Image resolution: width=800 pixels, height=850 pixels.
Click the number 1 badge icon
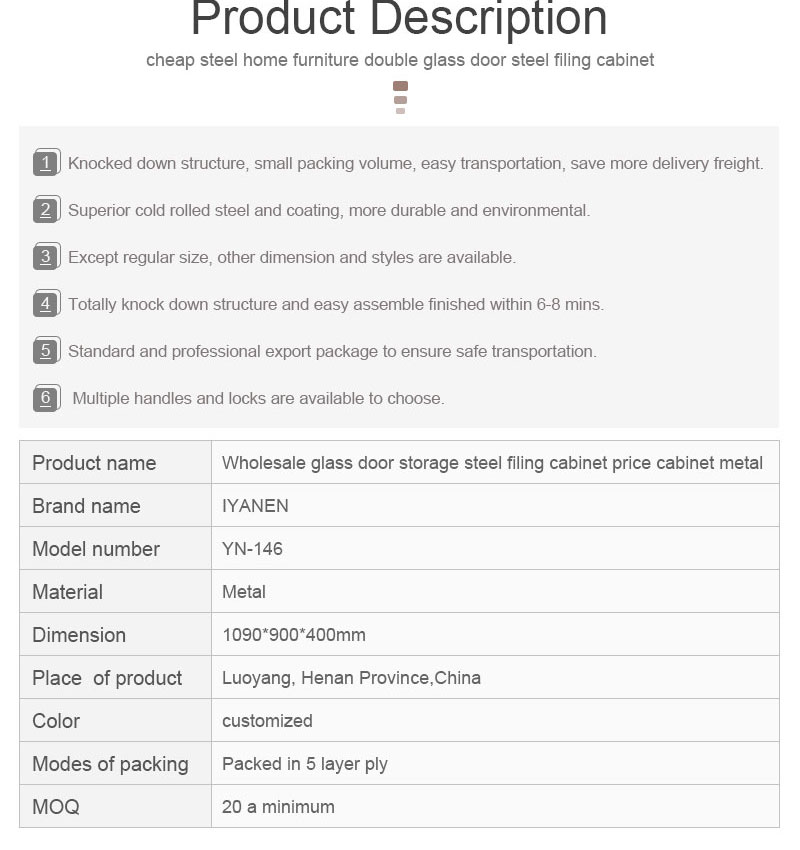tap(47, 162)
